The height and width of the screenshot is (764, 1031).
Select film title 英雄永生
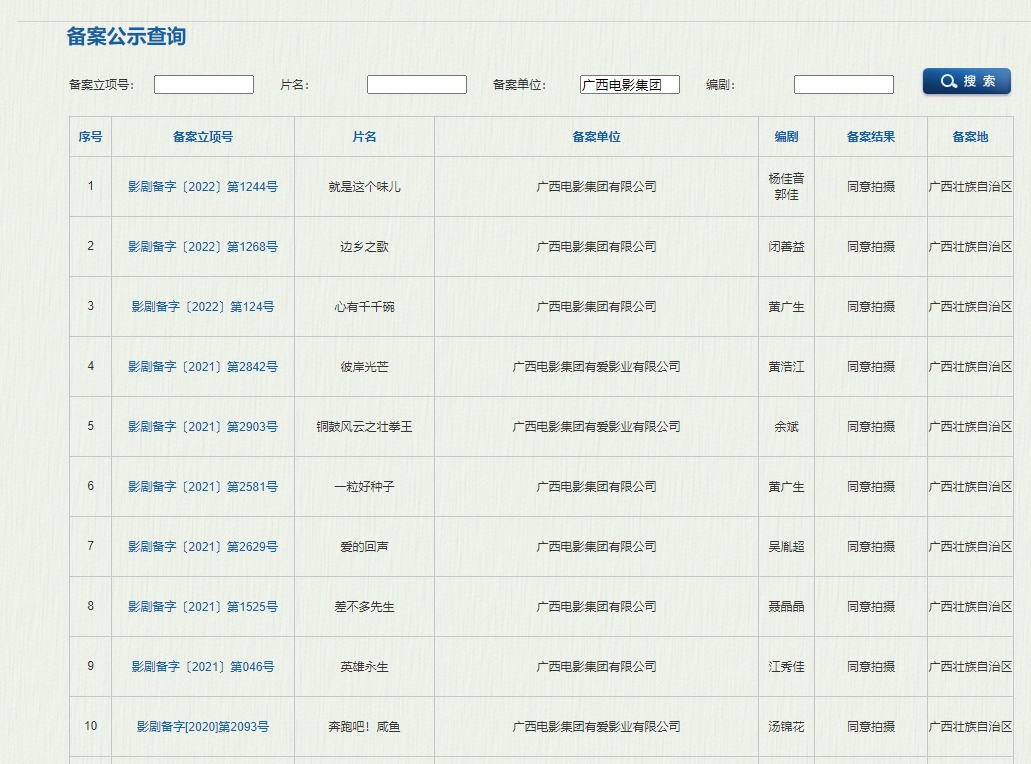point(364,667)
